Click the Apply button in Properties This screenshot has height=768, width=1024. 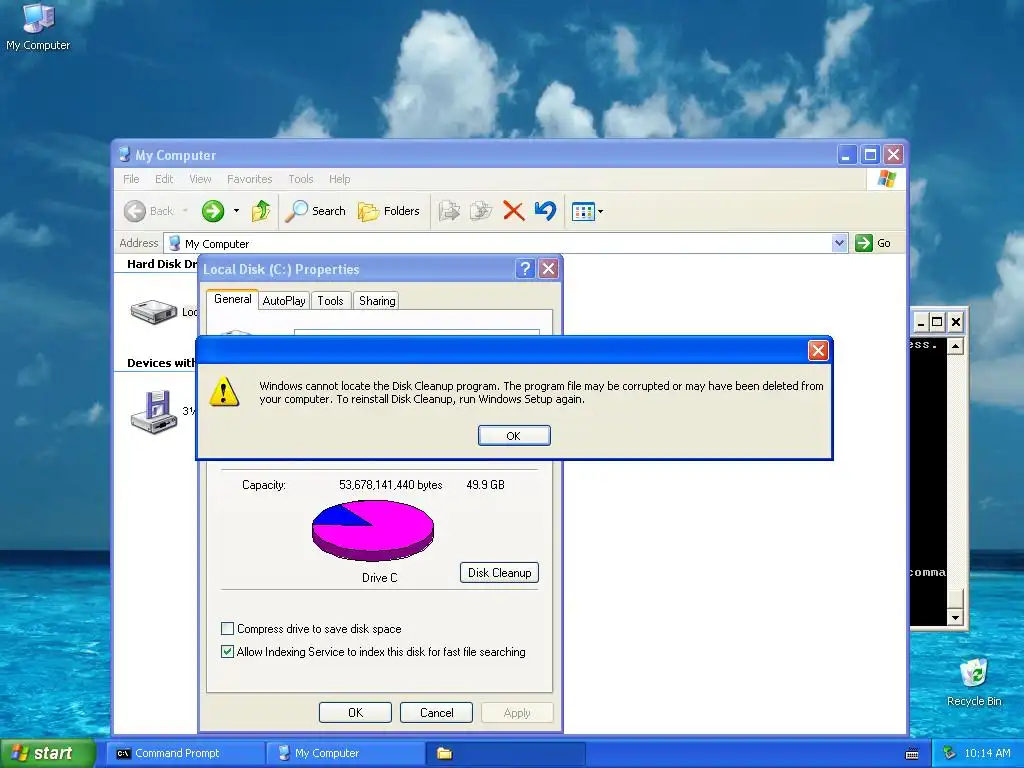(x=517, y=712)
